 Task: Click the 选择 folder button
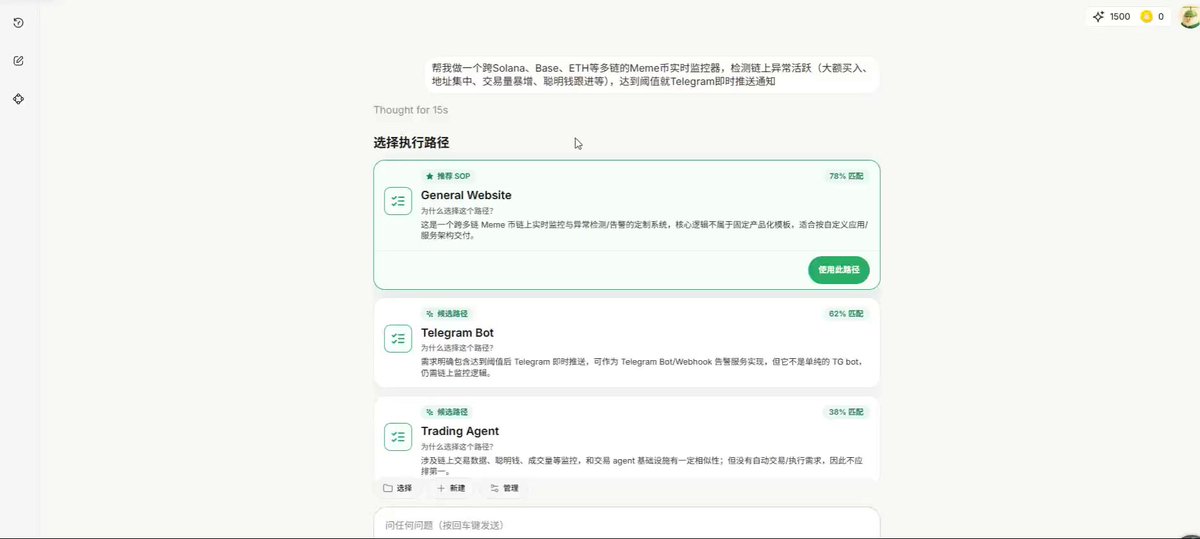[398, 488]
